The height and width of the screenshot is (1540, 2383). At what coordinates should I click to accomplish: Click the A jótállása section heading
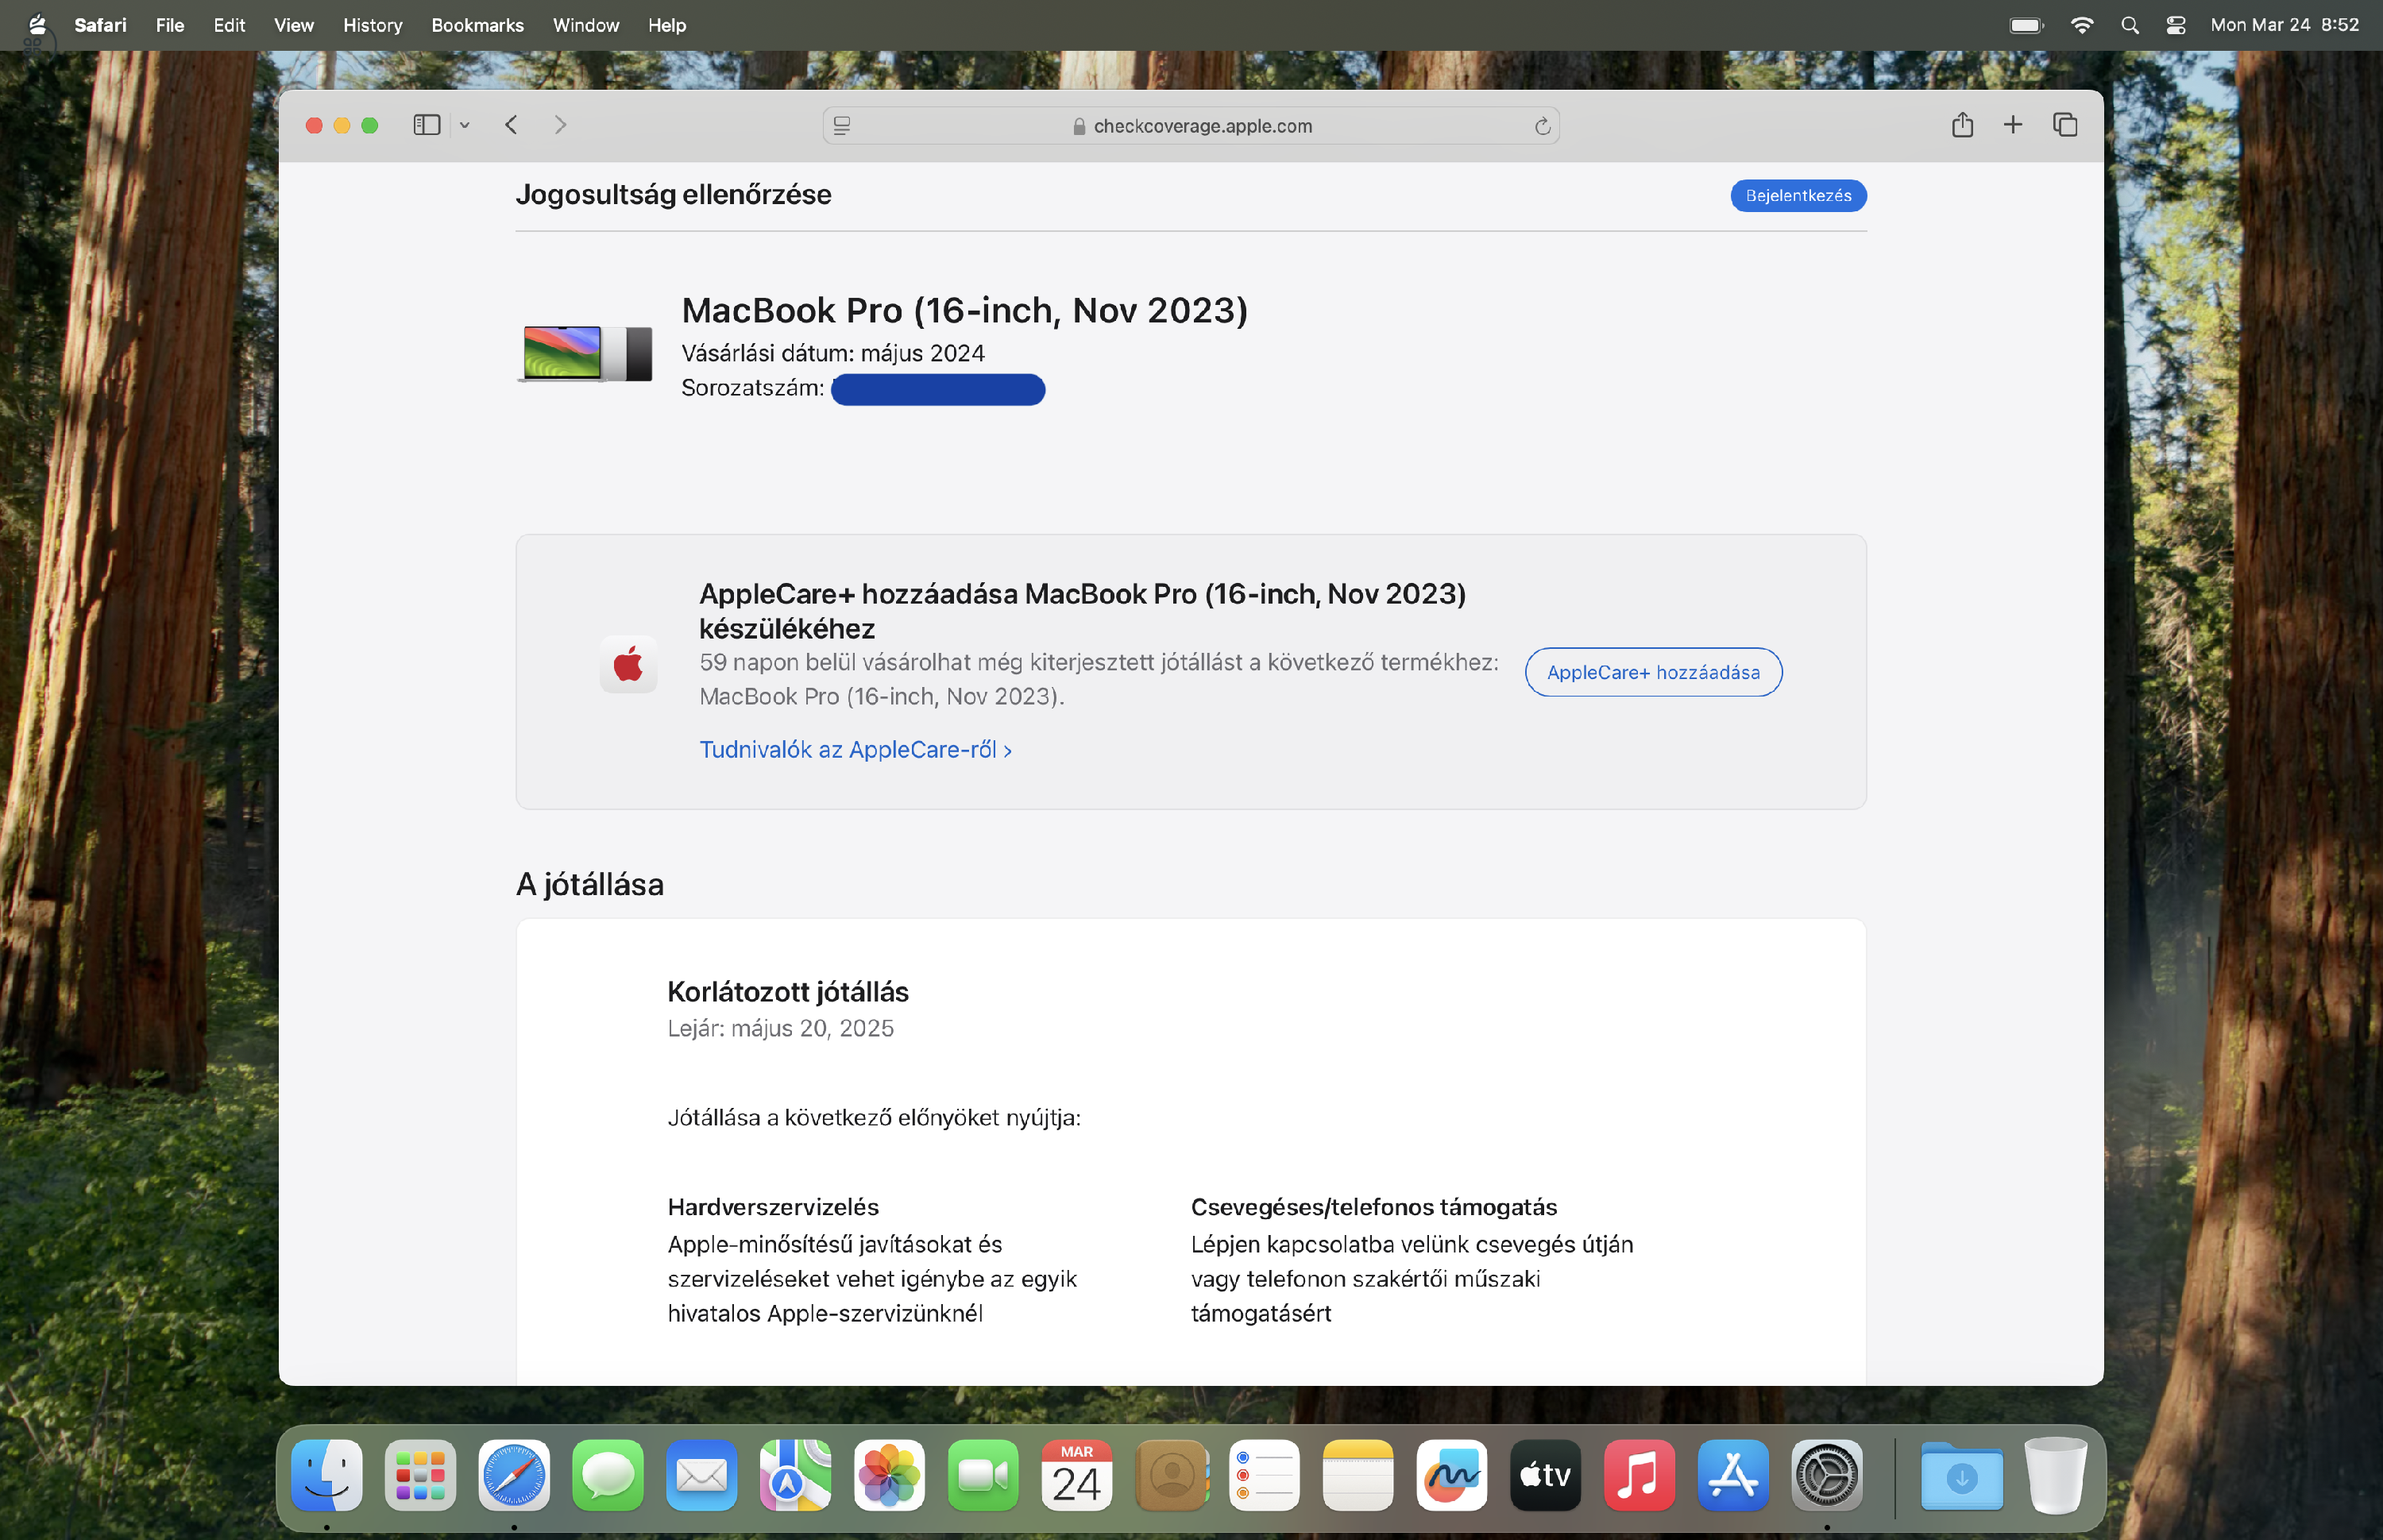pos(590,885)
